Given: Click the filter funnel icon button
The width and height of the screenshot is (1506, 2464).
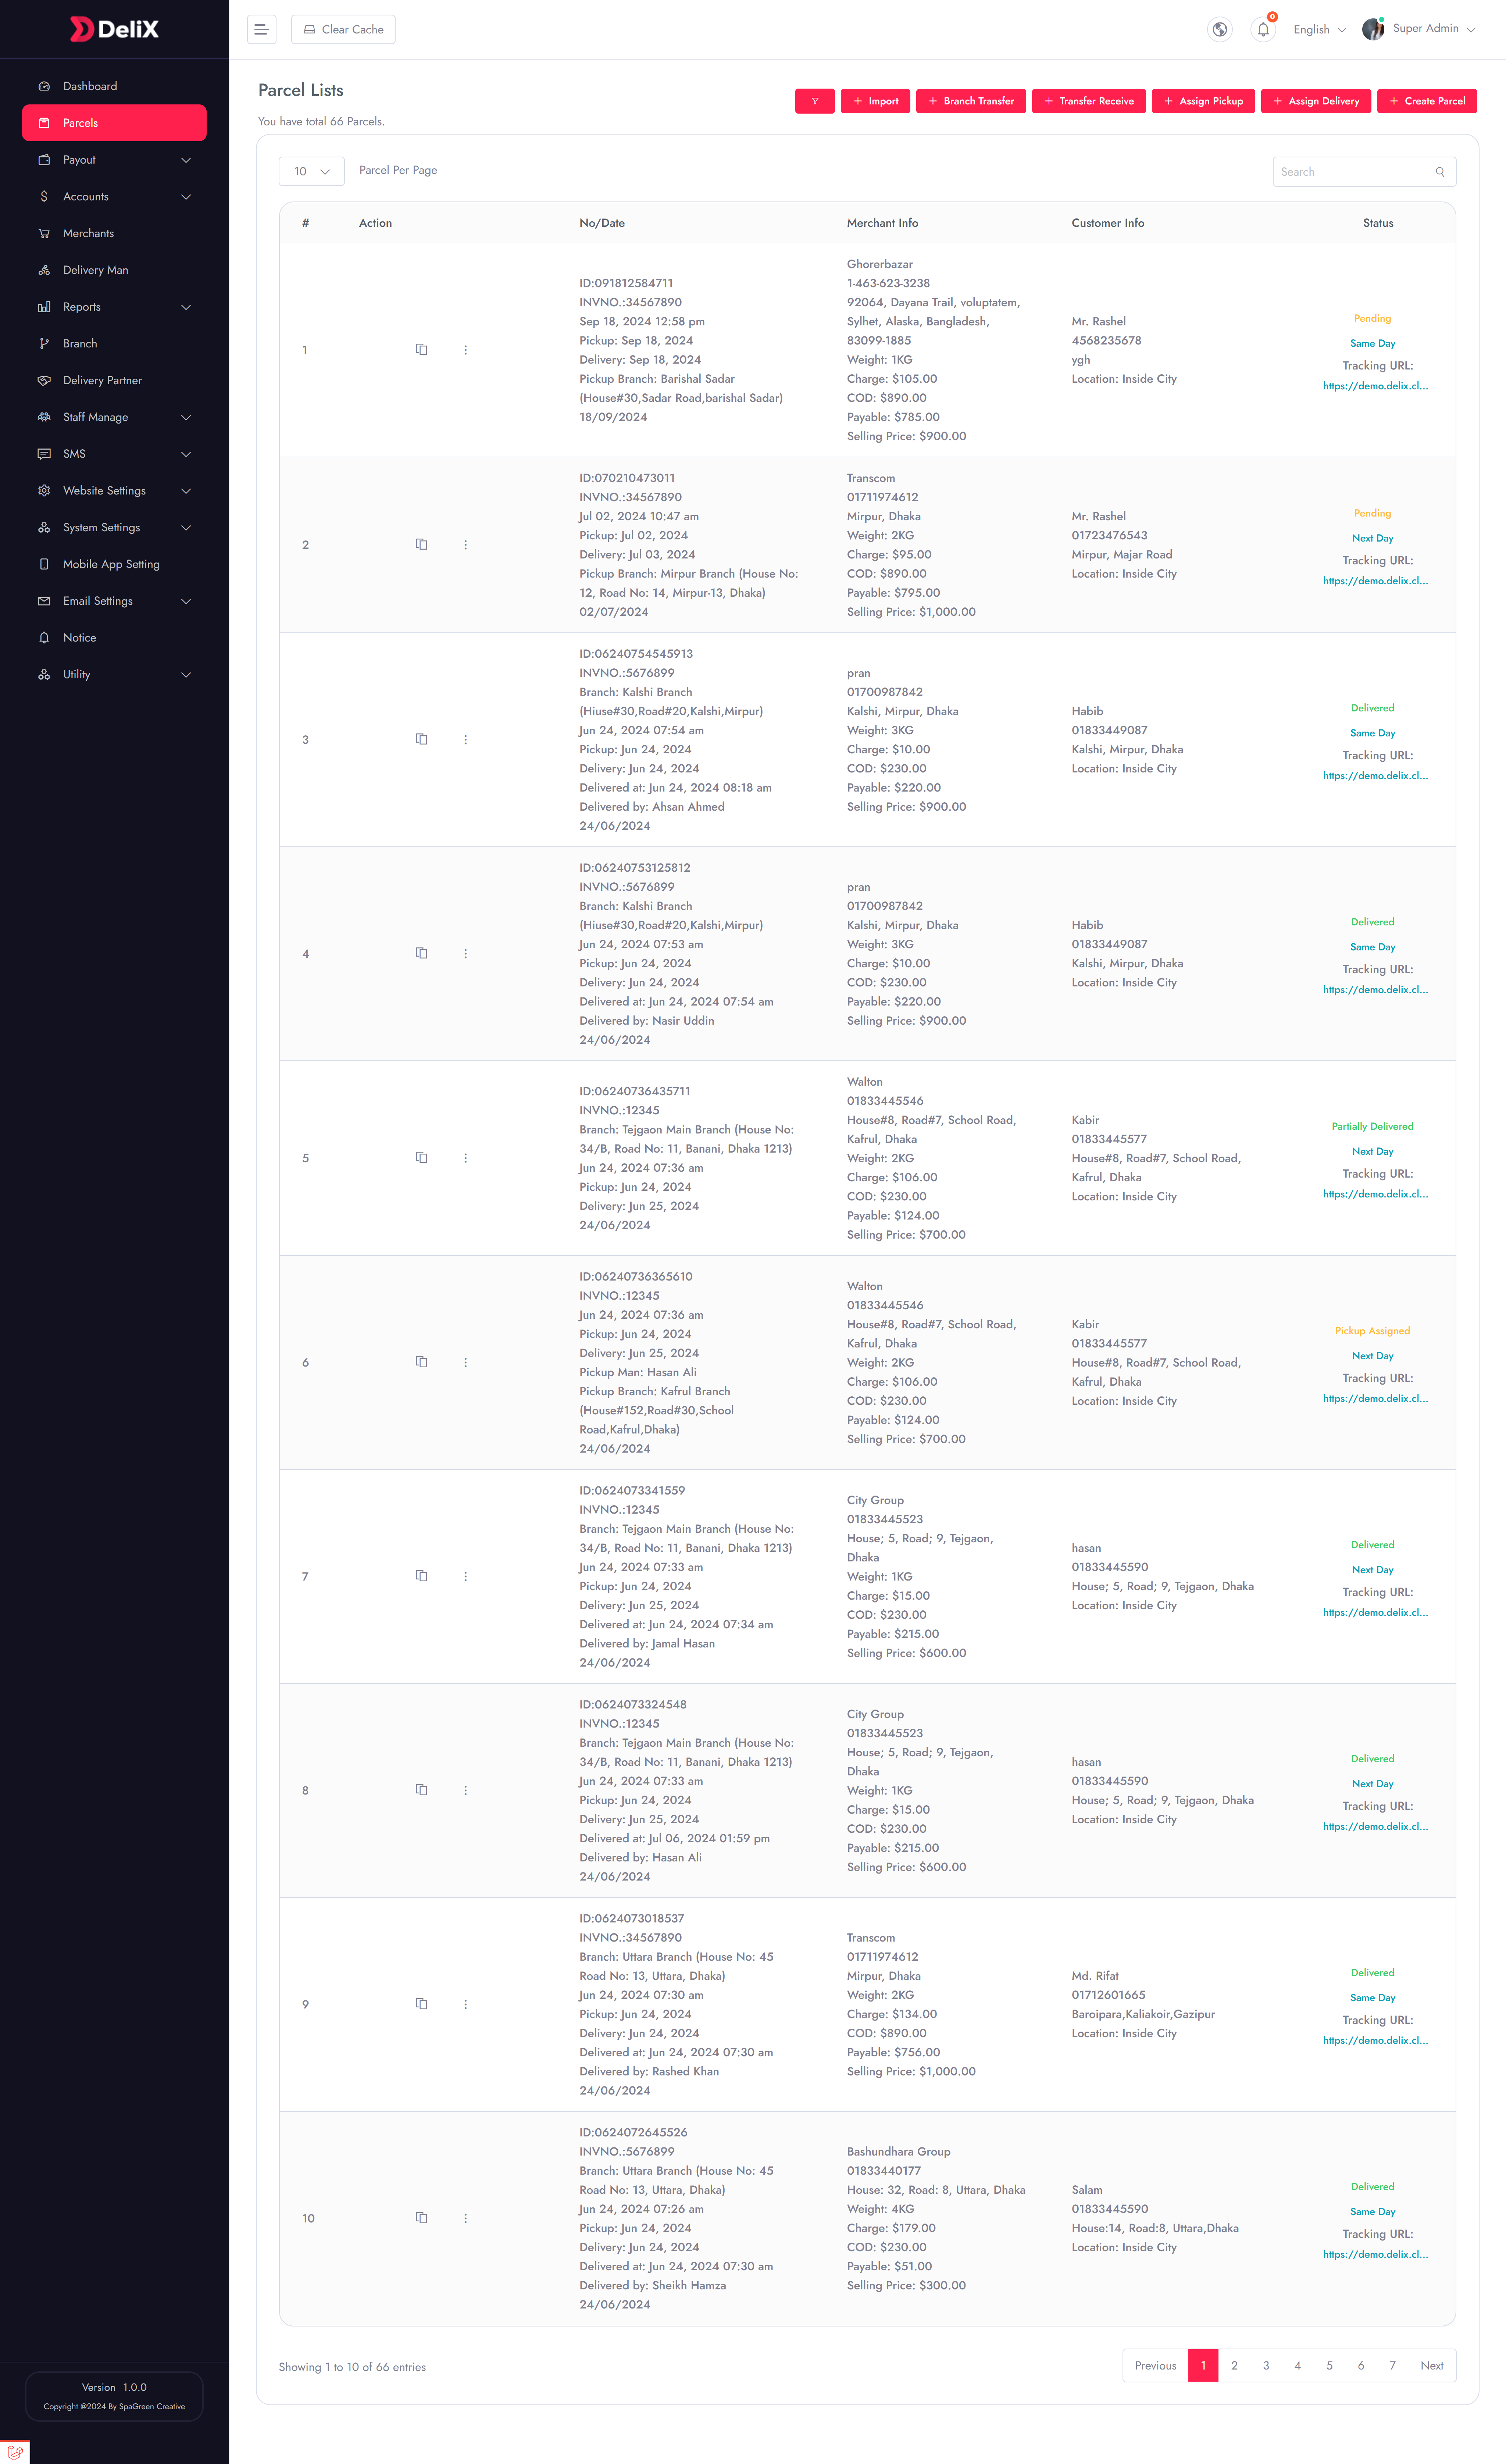Looking at the screenshot, I should tap(815, 101).
